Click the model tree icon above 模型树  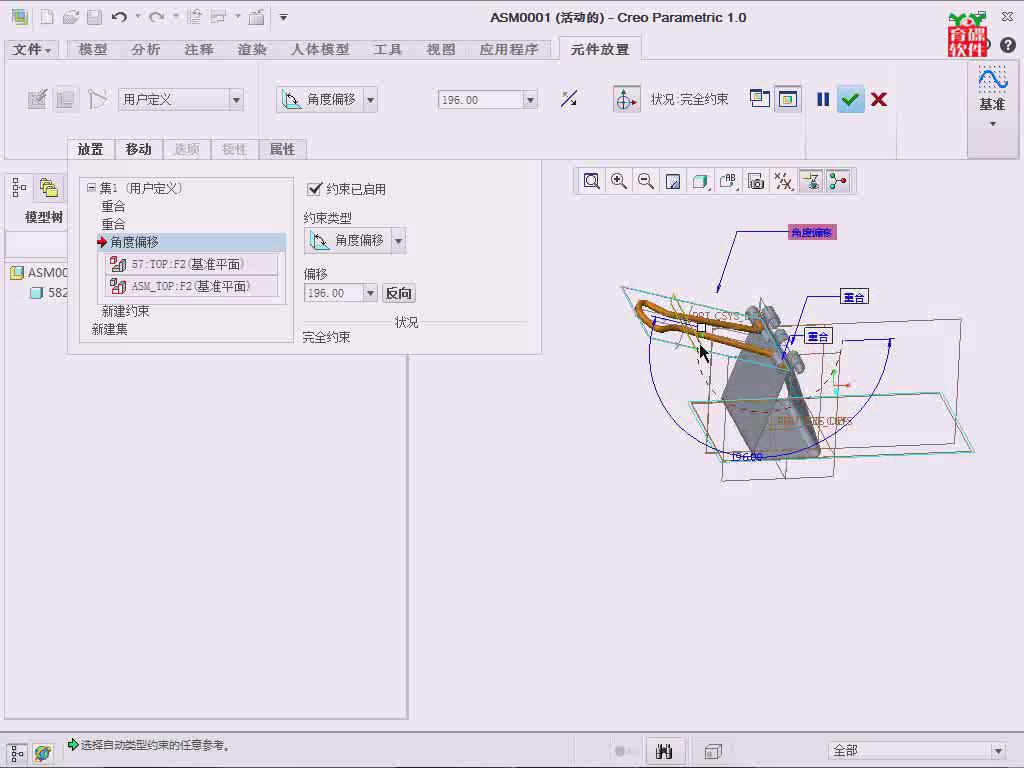click(x=19, y=188)
